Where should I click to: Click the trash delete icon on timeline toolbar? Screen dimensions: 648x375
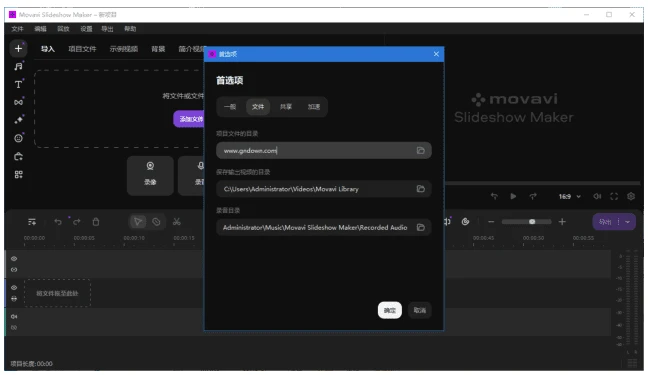96,222
